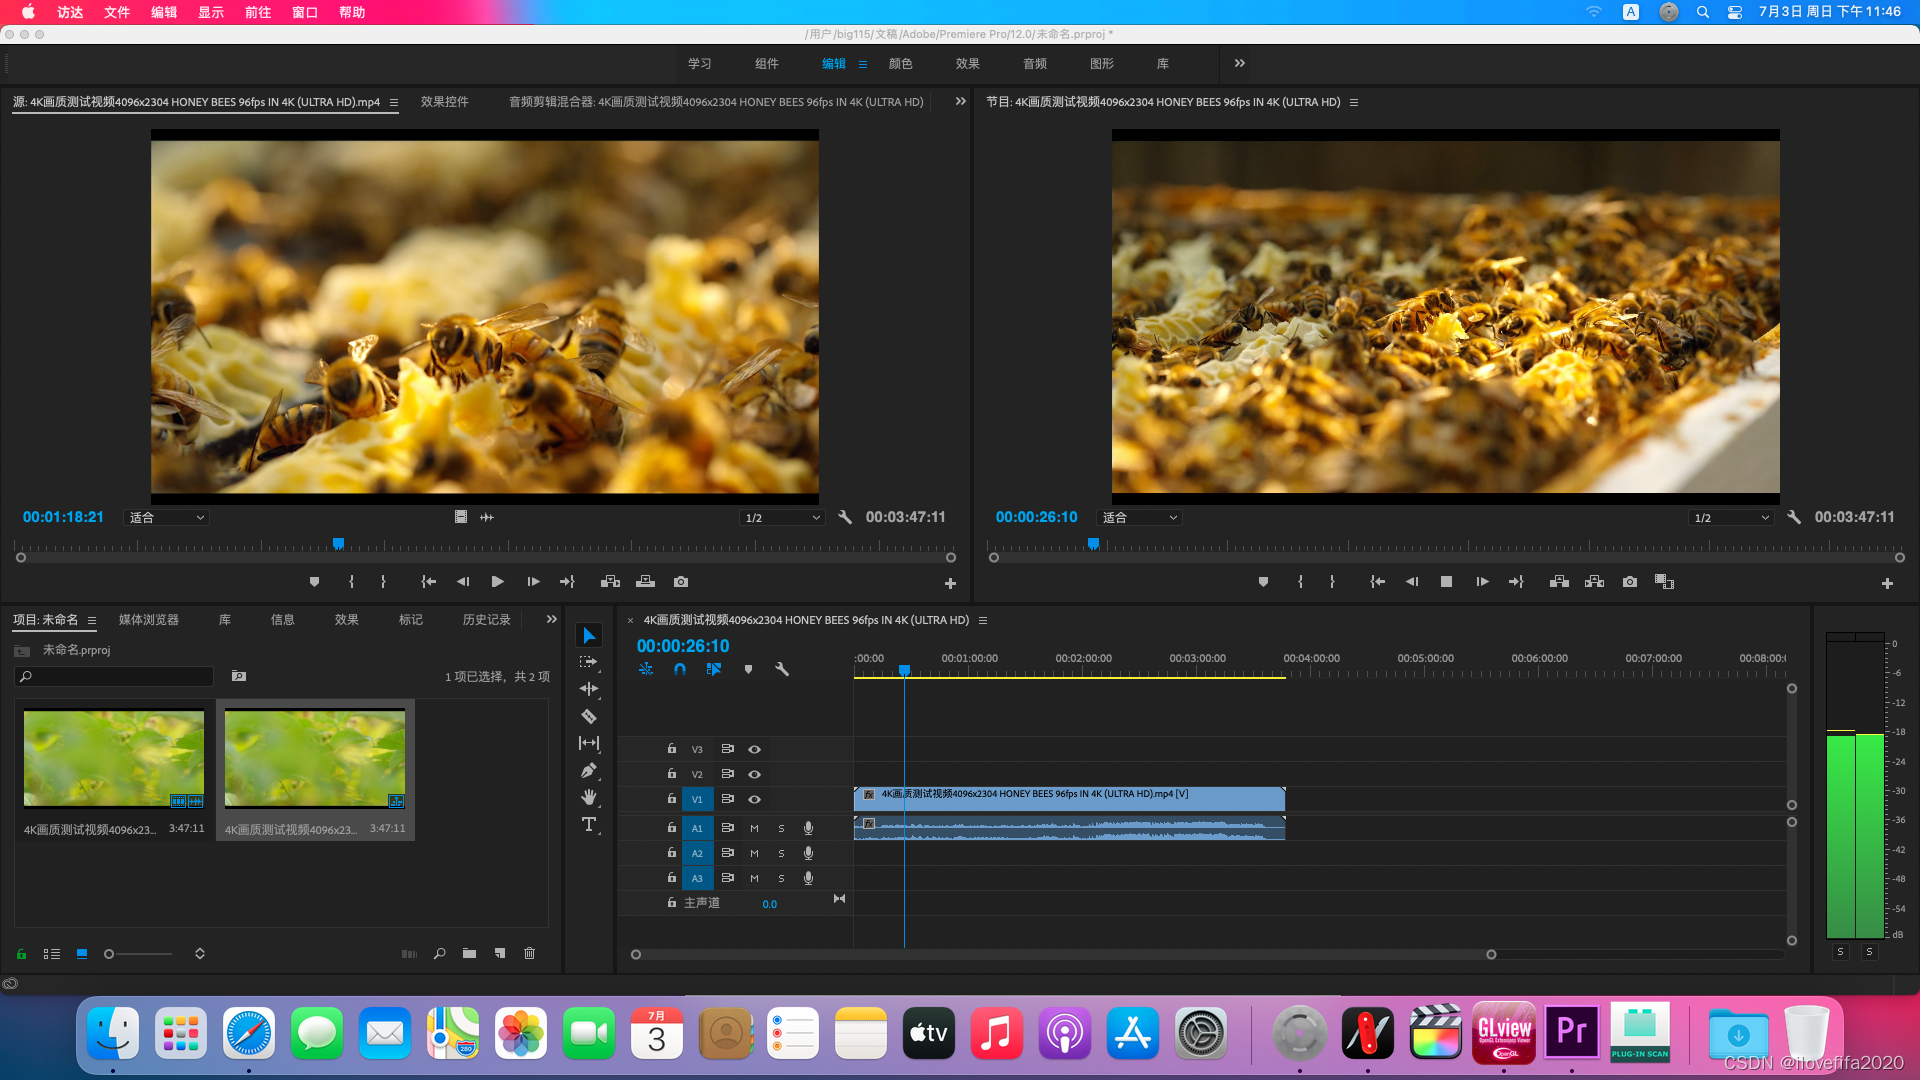Open Source monitor zoom dropdown 适合
The image size is (1920, 1080).
(x=166, y=518)
